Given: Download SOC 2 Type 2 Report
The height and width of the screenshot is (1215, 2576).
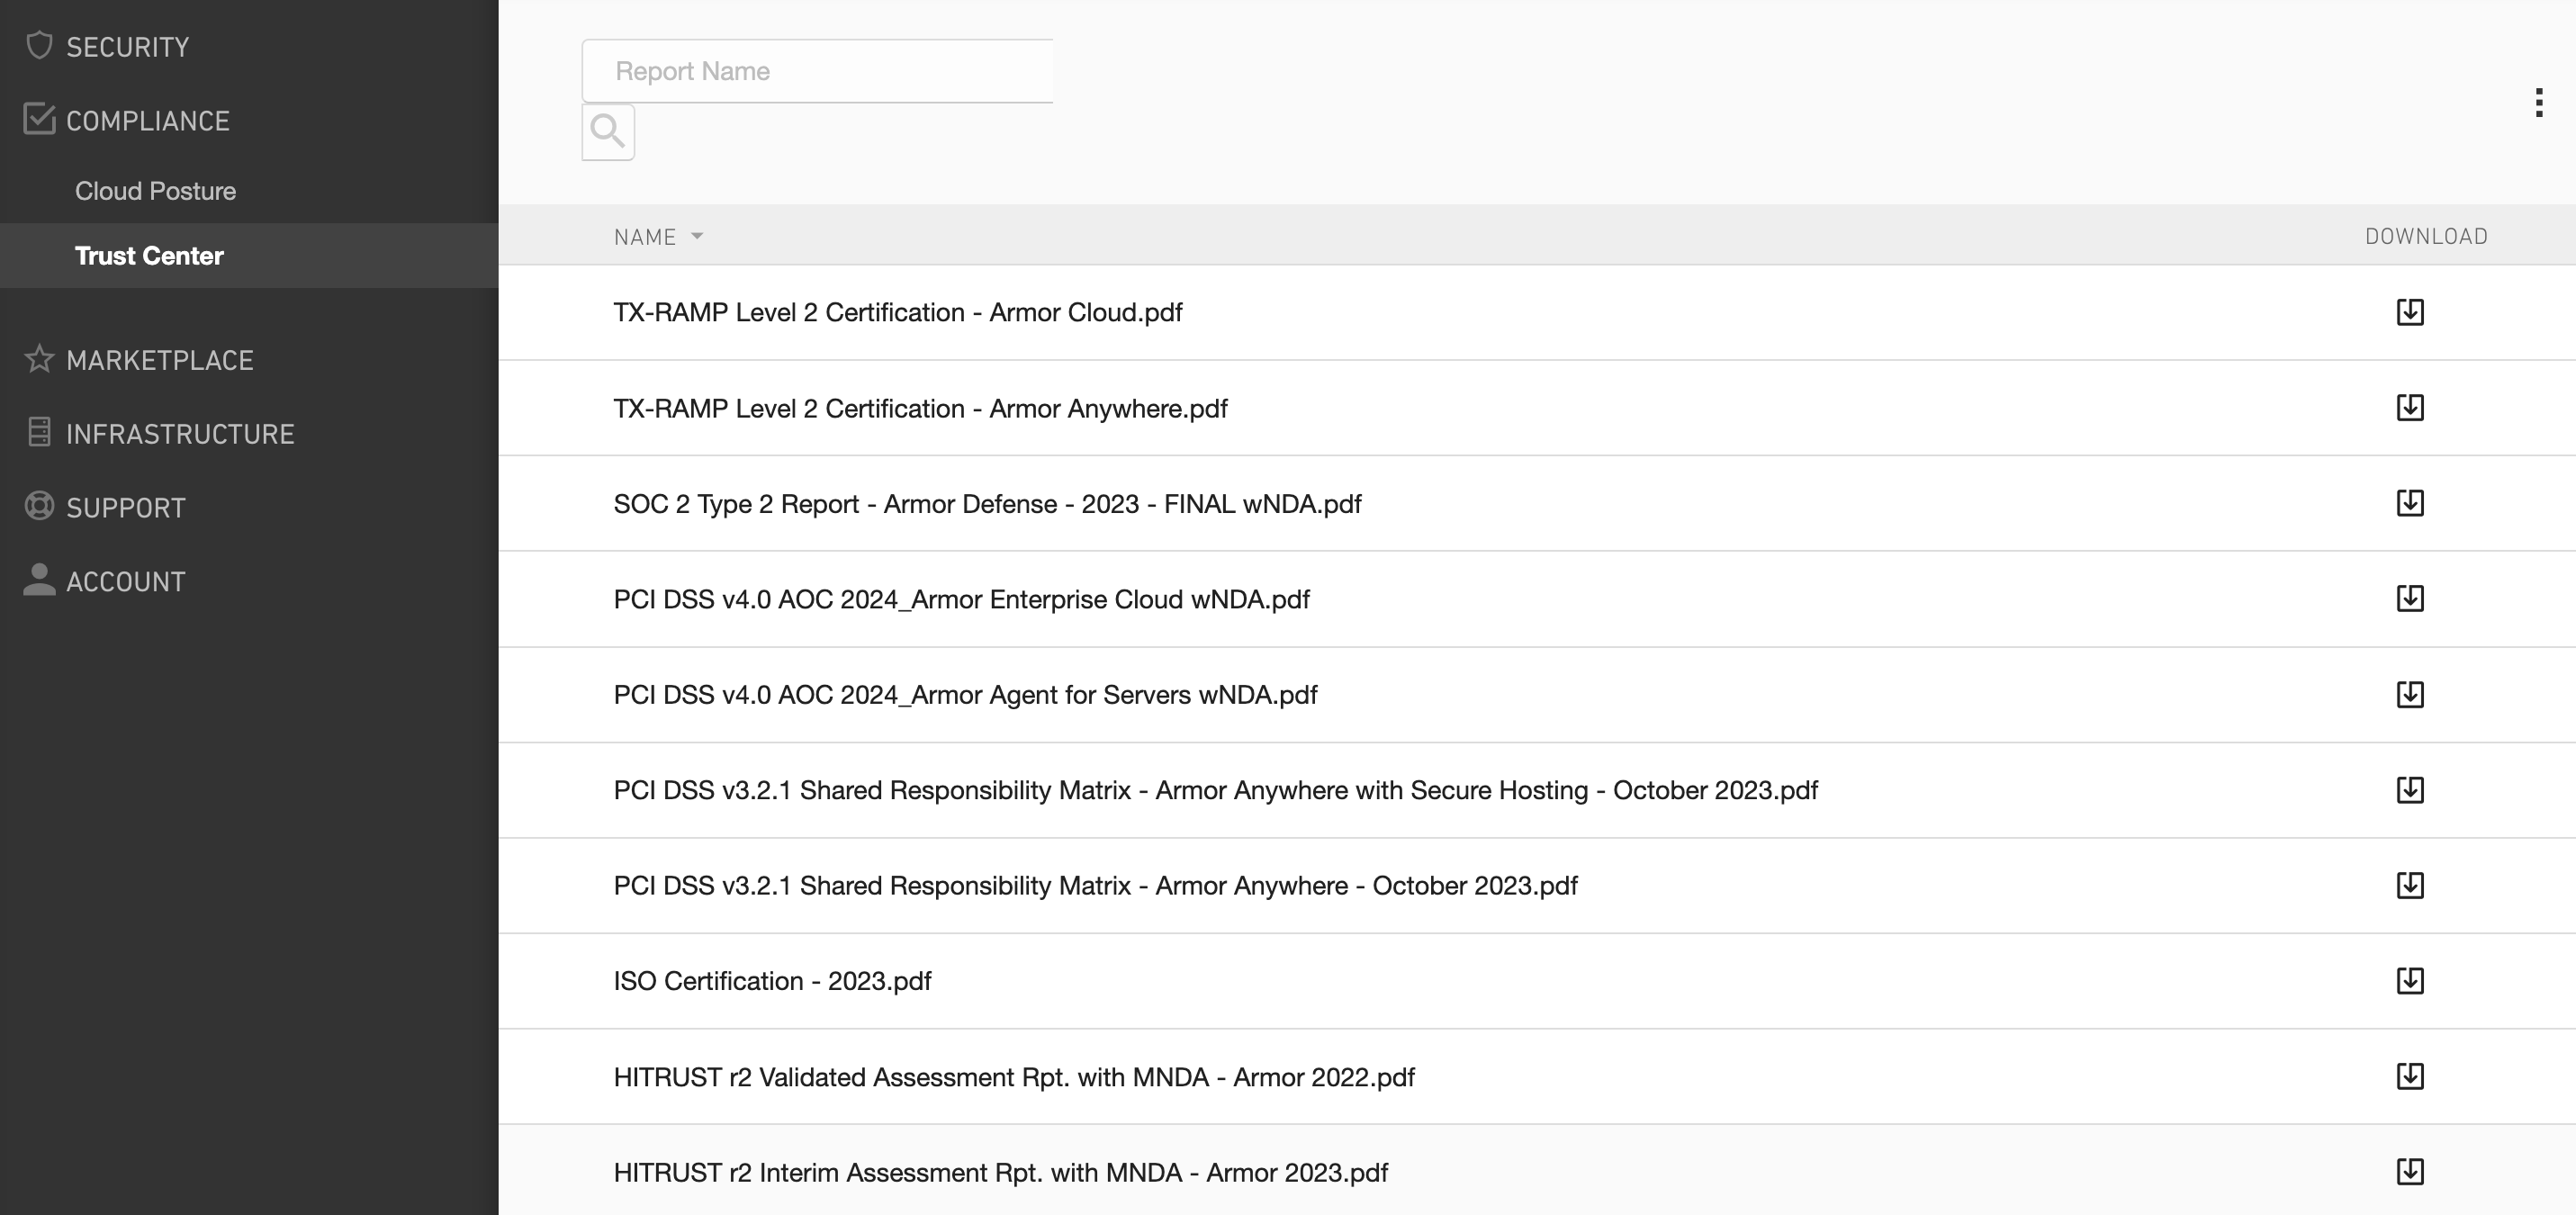Looking at the screenshot, I should tap(2409, 503).
